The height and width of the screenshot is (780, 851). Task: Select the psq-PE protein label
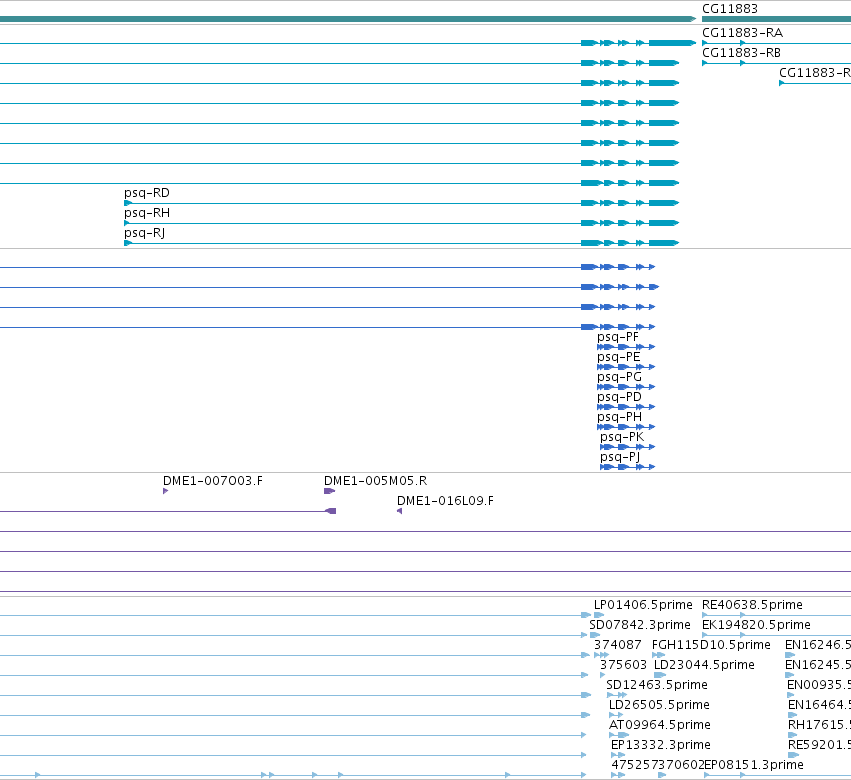[619, 357]
